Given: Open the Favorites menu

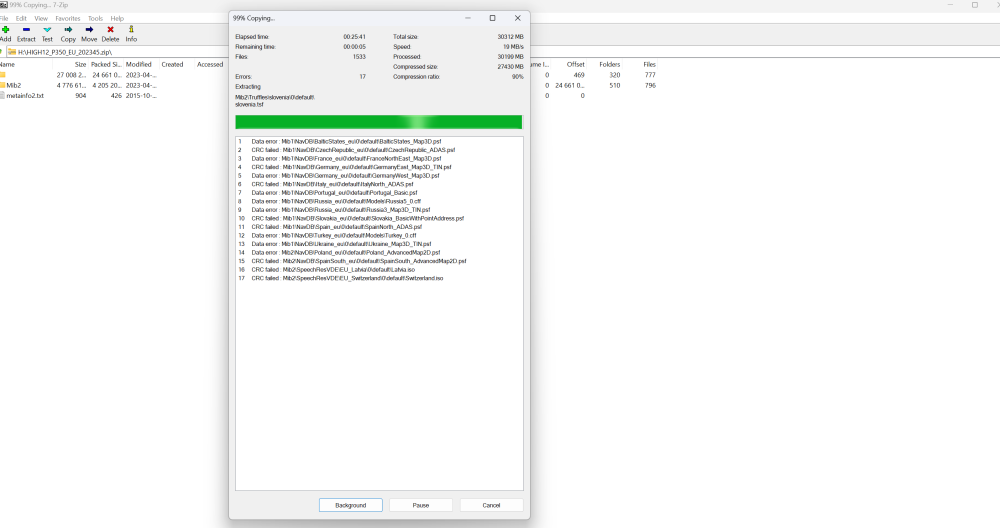Looking at the screenshot, I should tap(68, 18).
